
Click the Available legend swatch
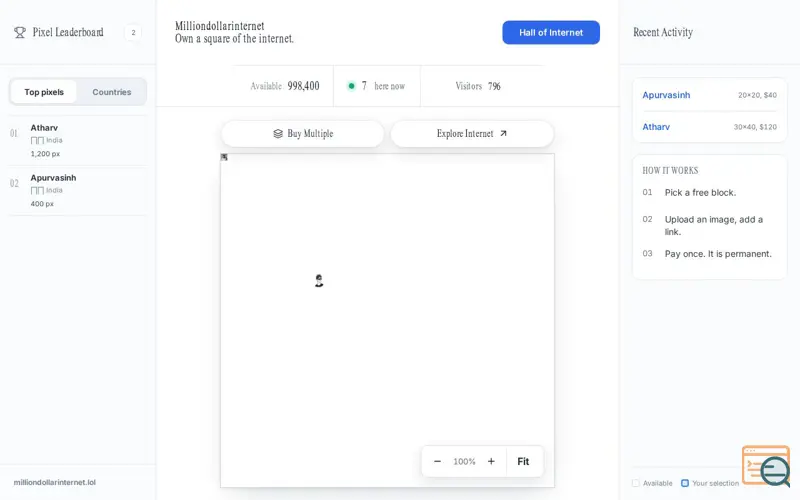pos(636,483)
